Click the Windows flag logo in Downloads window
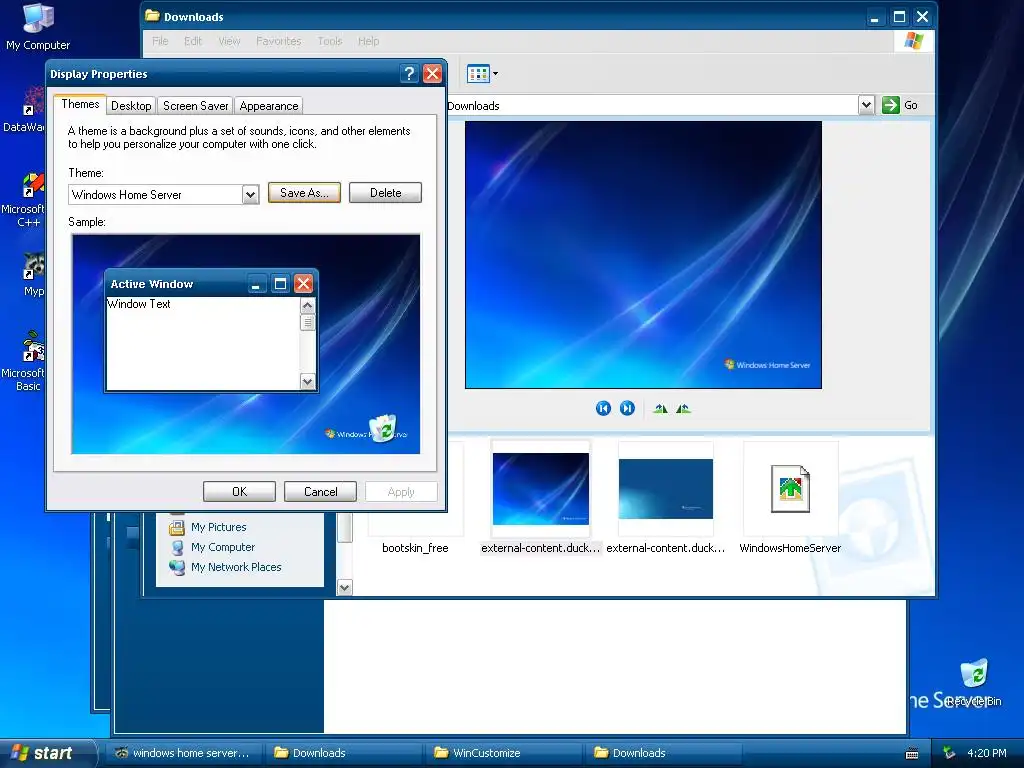The image size is (1024, 768). pos(914,41)
